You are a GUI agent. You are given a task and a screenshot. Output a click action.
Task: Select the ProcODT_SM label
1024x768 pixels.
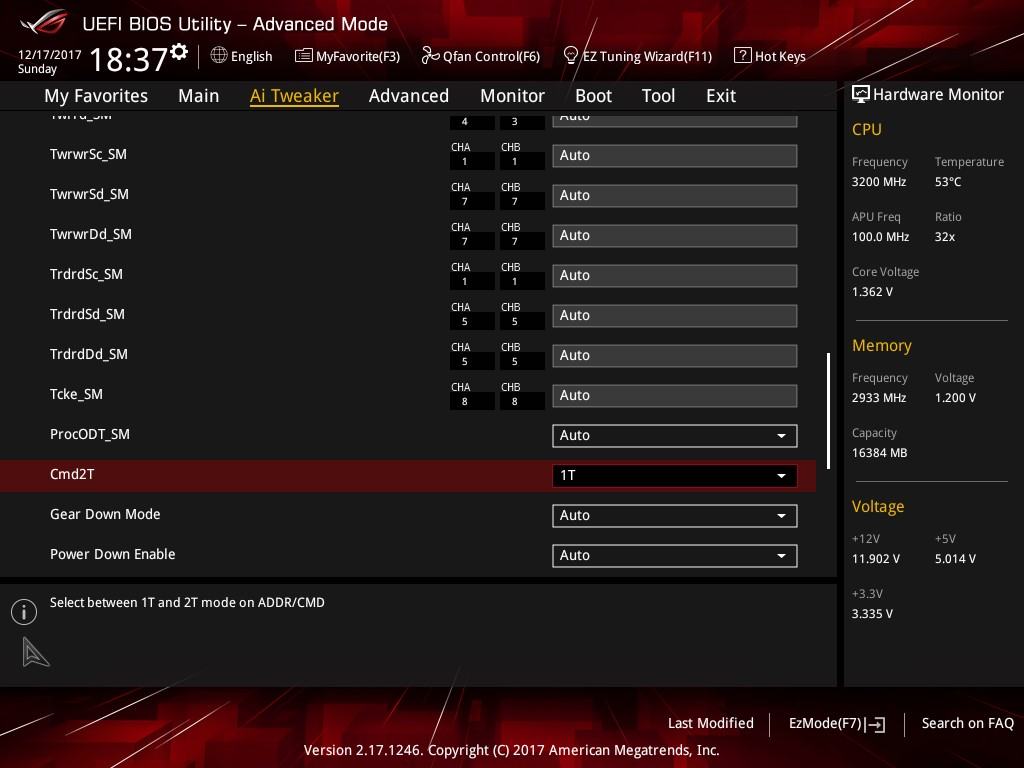(89, 434)
